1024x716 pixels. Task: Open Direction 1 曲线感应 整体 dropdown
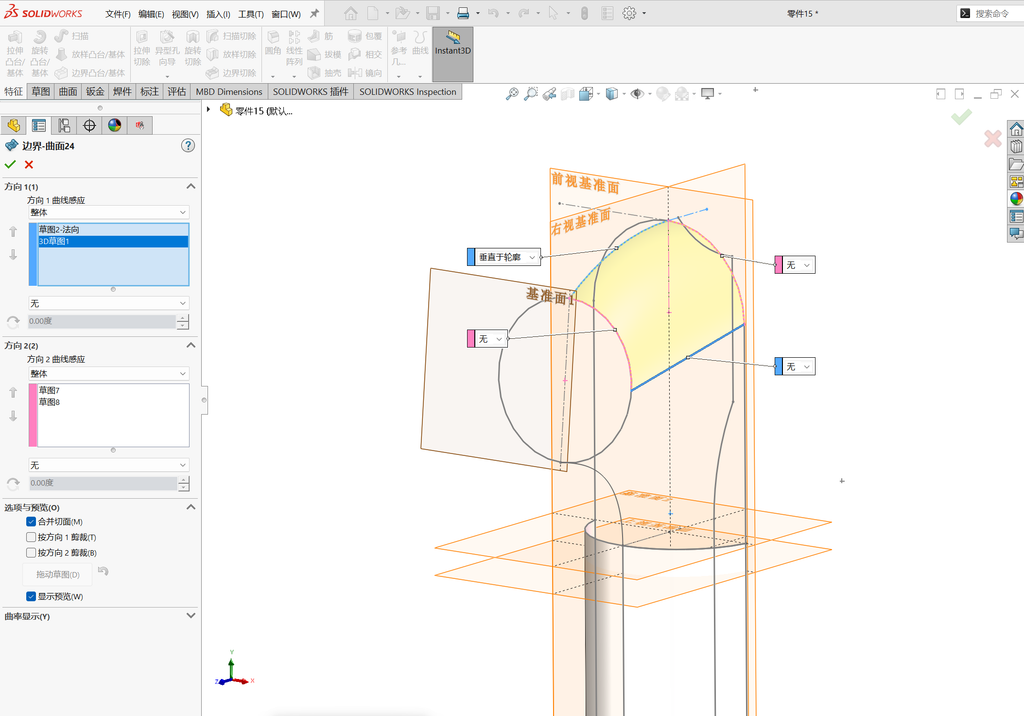[x=108, y=212]
